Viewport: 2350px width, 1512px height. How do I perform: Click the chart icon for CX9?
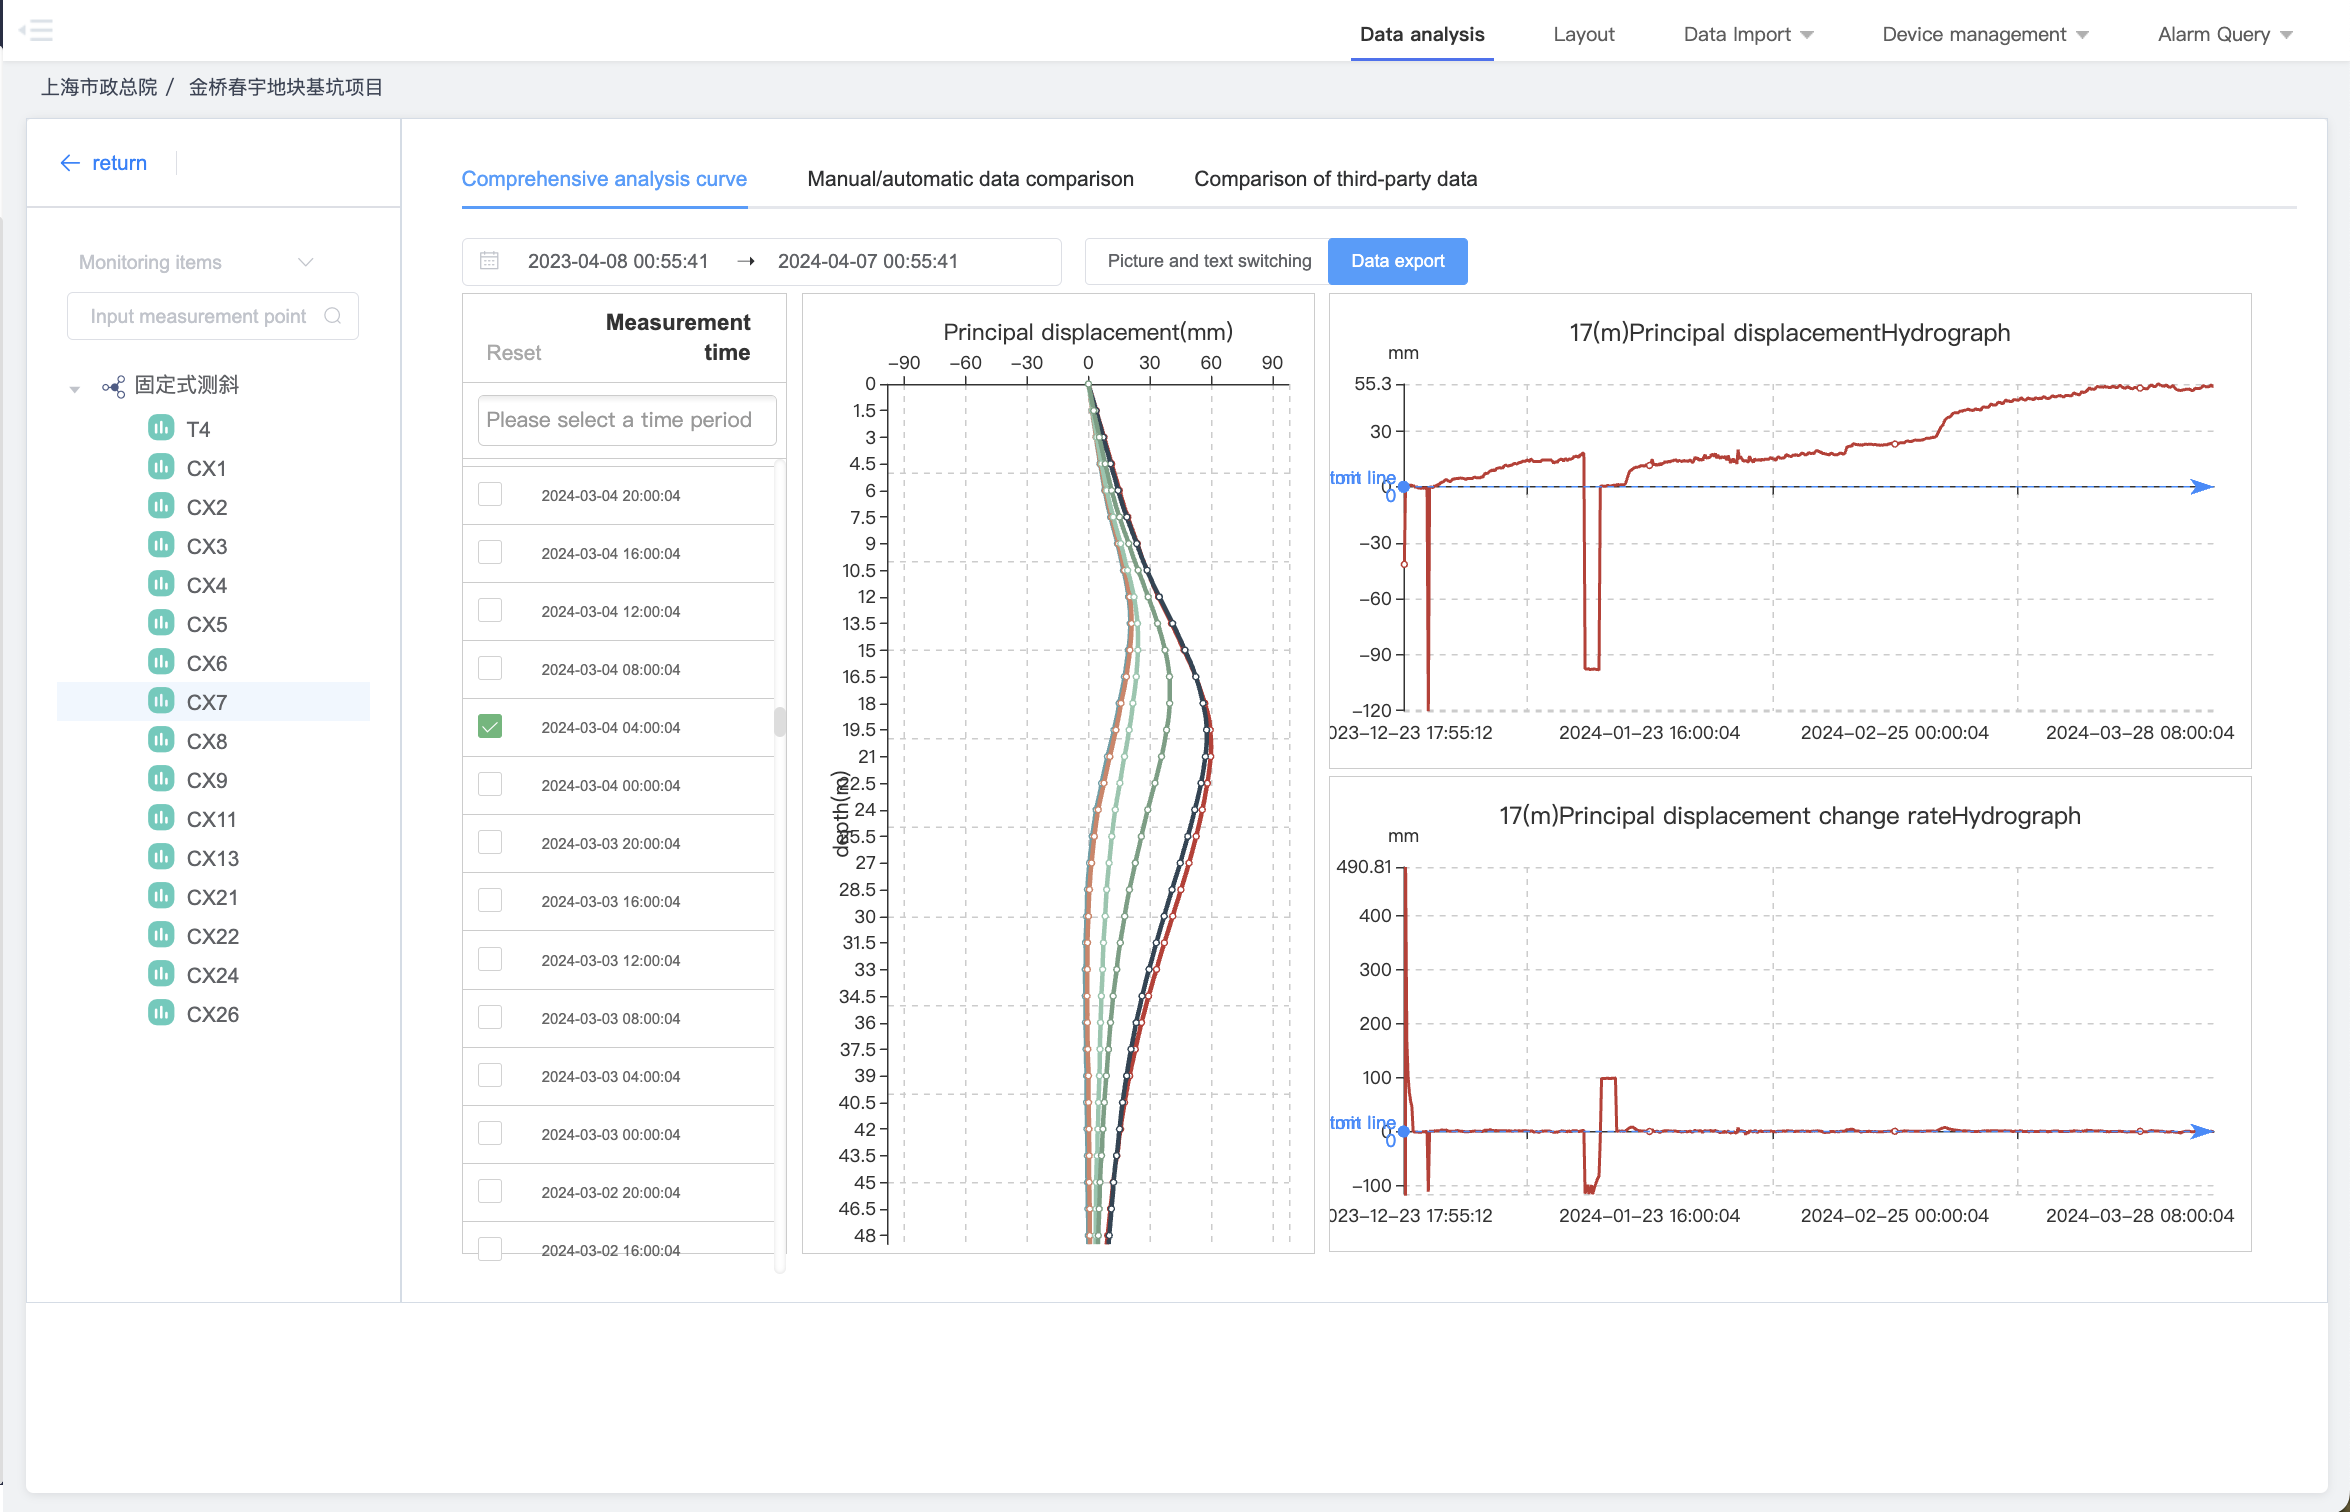click(x=161, y=779)
